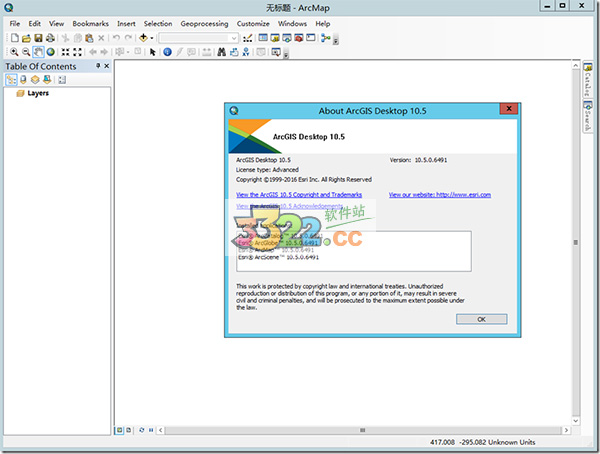Print the map via printer icon
The width and height of the screenshot is (600, 454).
[50, 38]
